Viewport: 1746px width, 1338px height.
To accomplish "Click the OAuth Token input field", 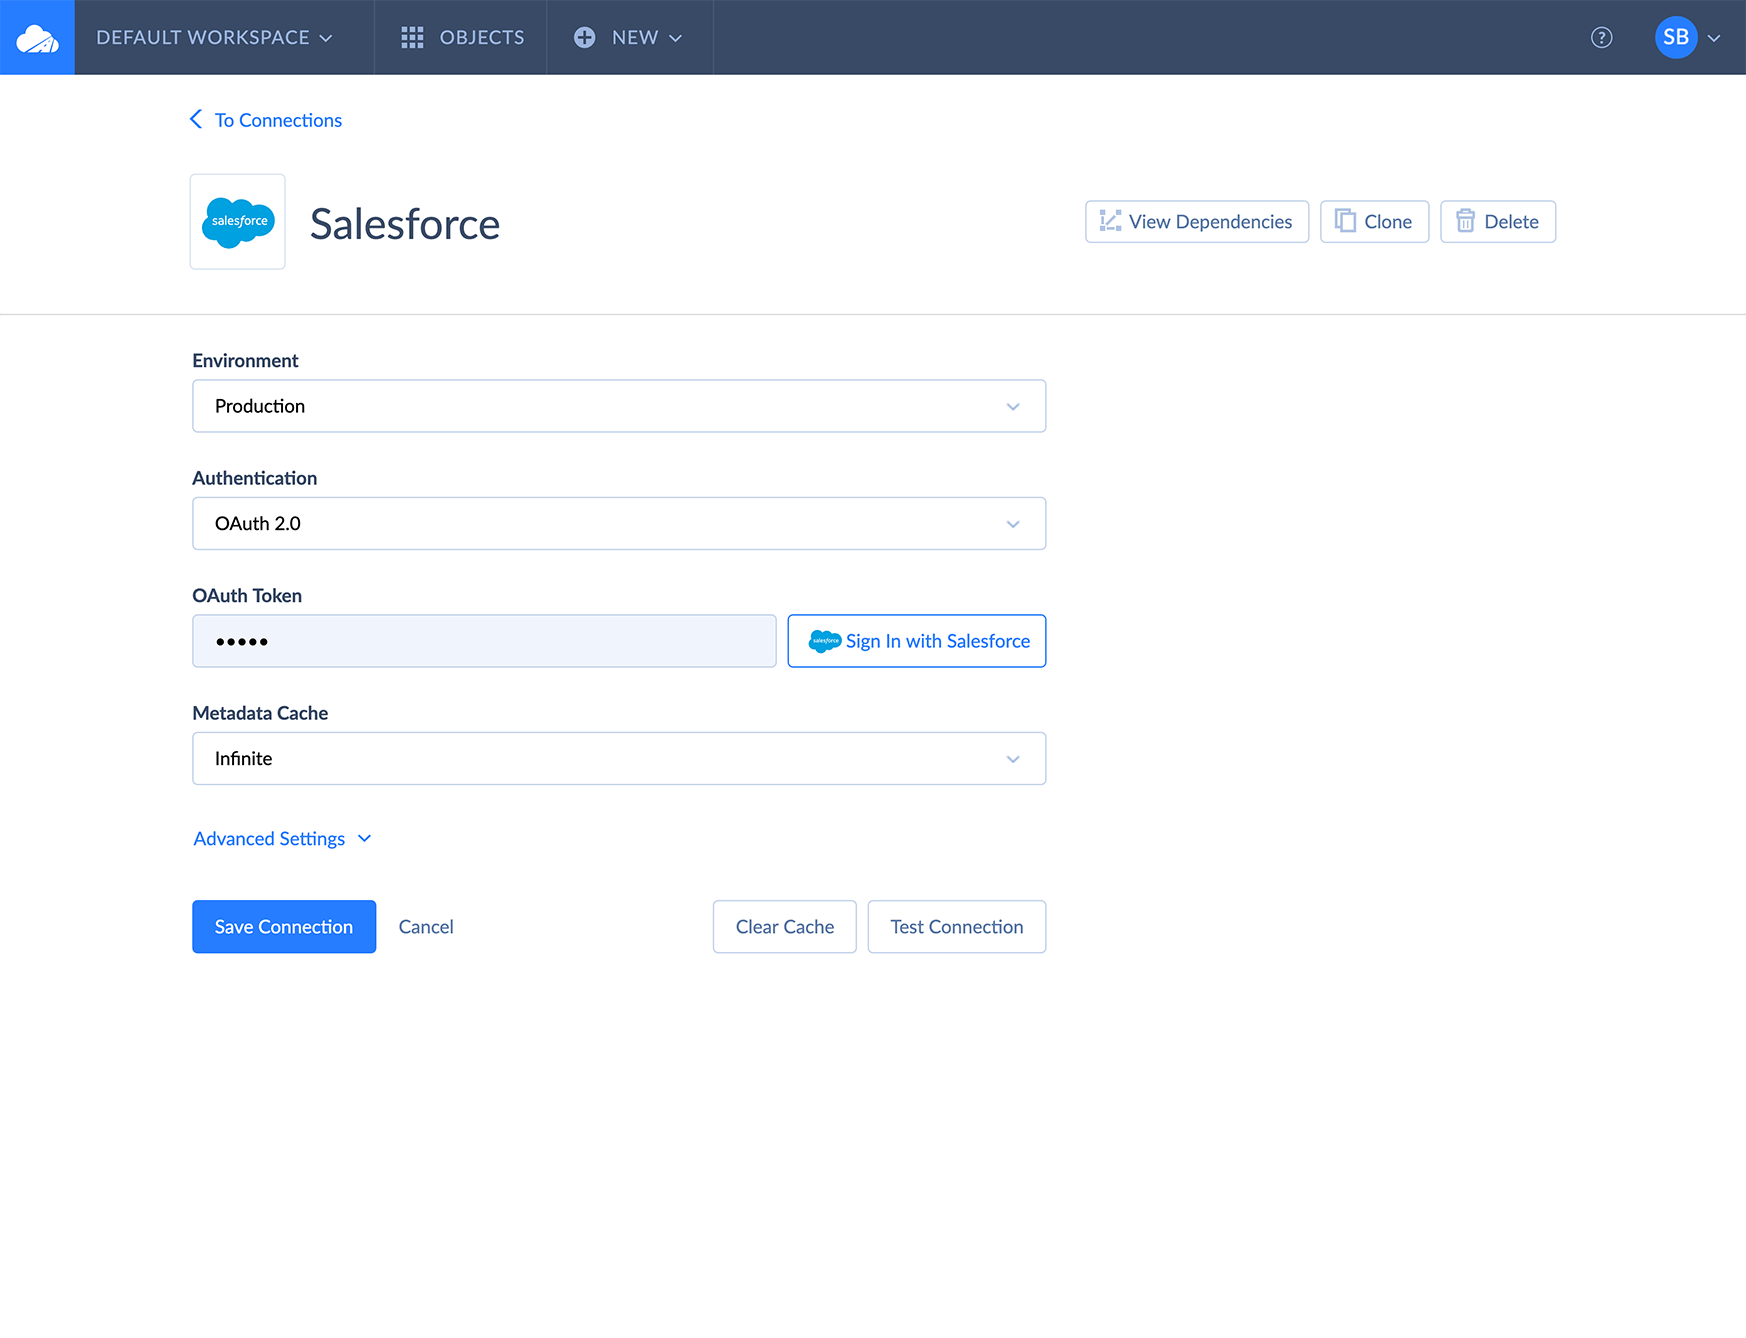I will coord(484,641).
